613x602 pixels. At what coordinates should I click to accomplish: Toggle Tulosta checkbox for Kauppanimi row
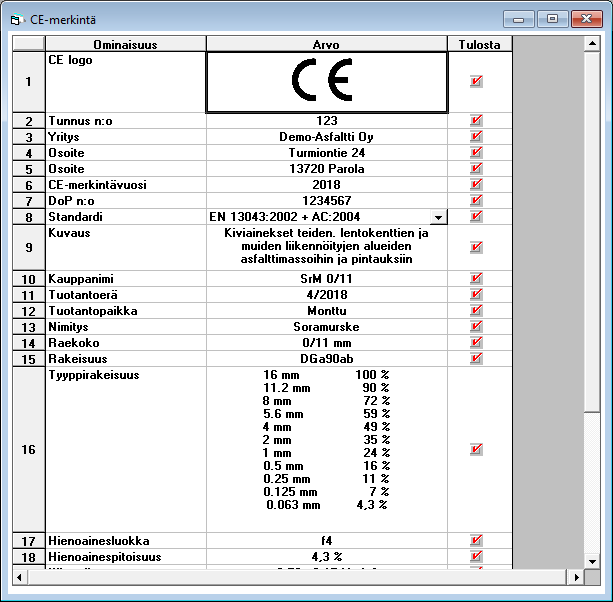pos(476,279)
